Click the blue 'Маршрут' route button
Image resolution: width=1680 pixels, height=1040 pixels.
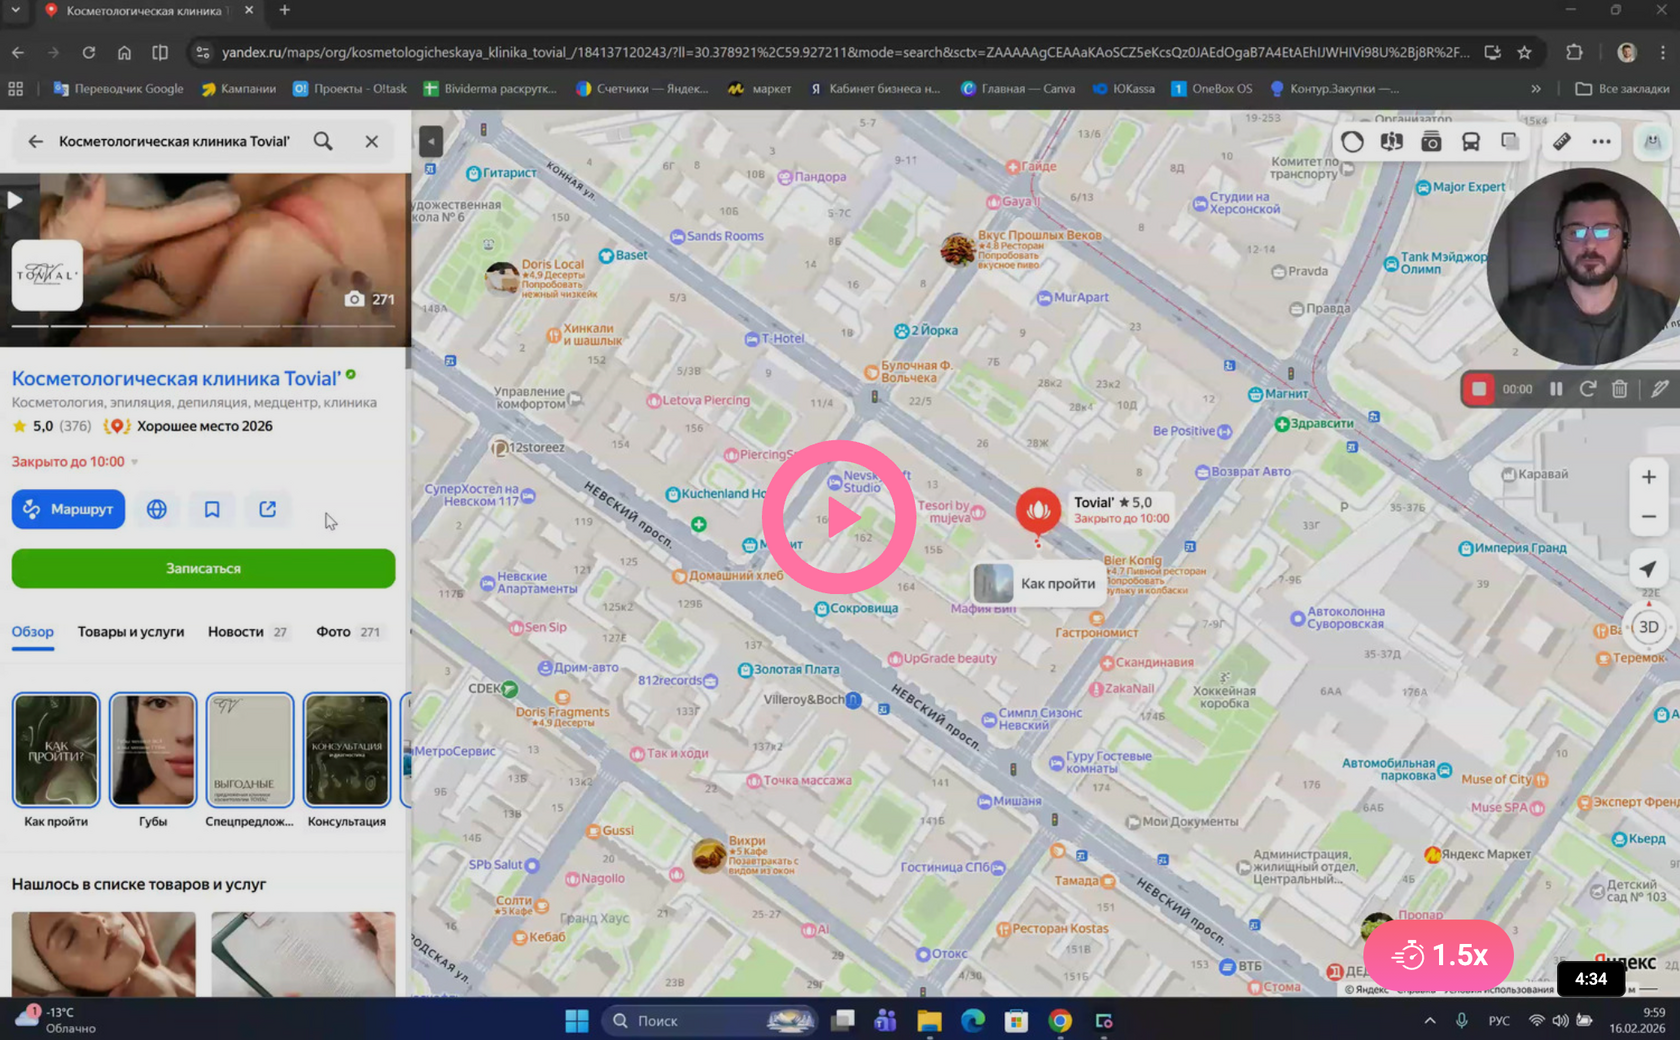click(68, 509)
